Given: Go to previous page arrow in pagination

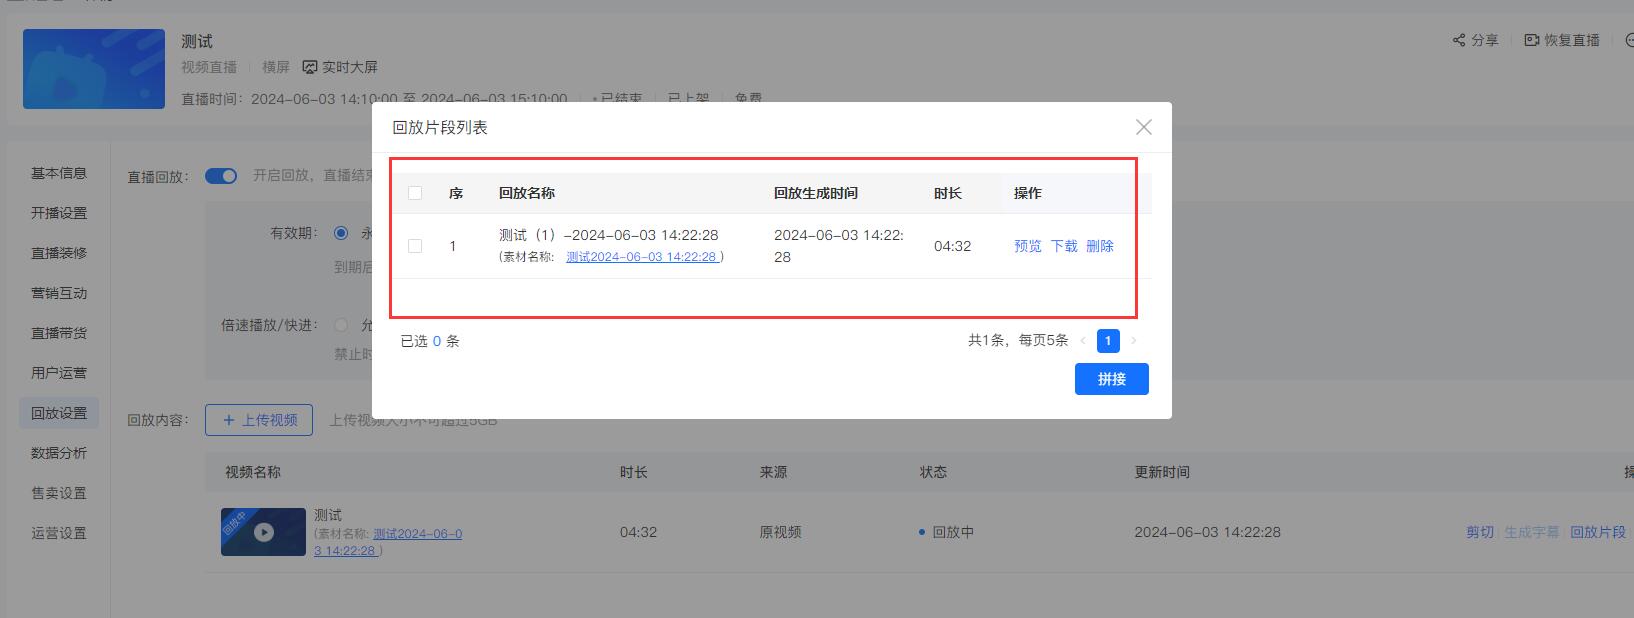Looking at the screenshot, I should (x=1083, y=341).
